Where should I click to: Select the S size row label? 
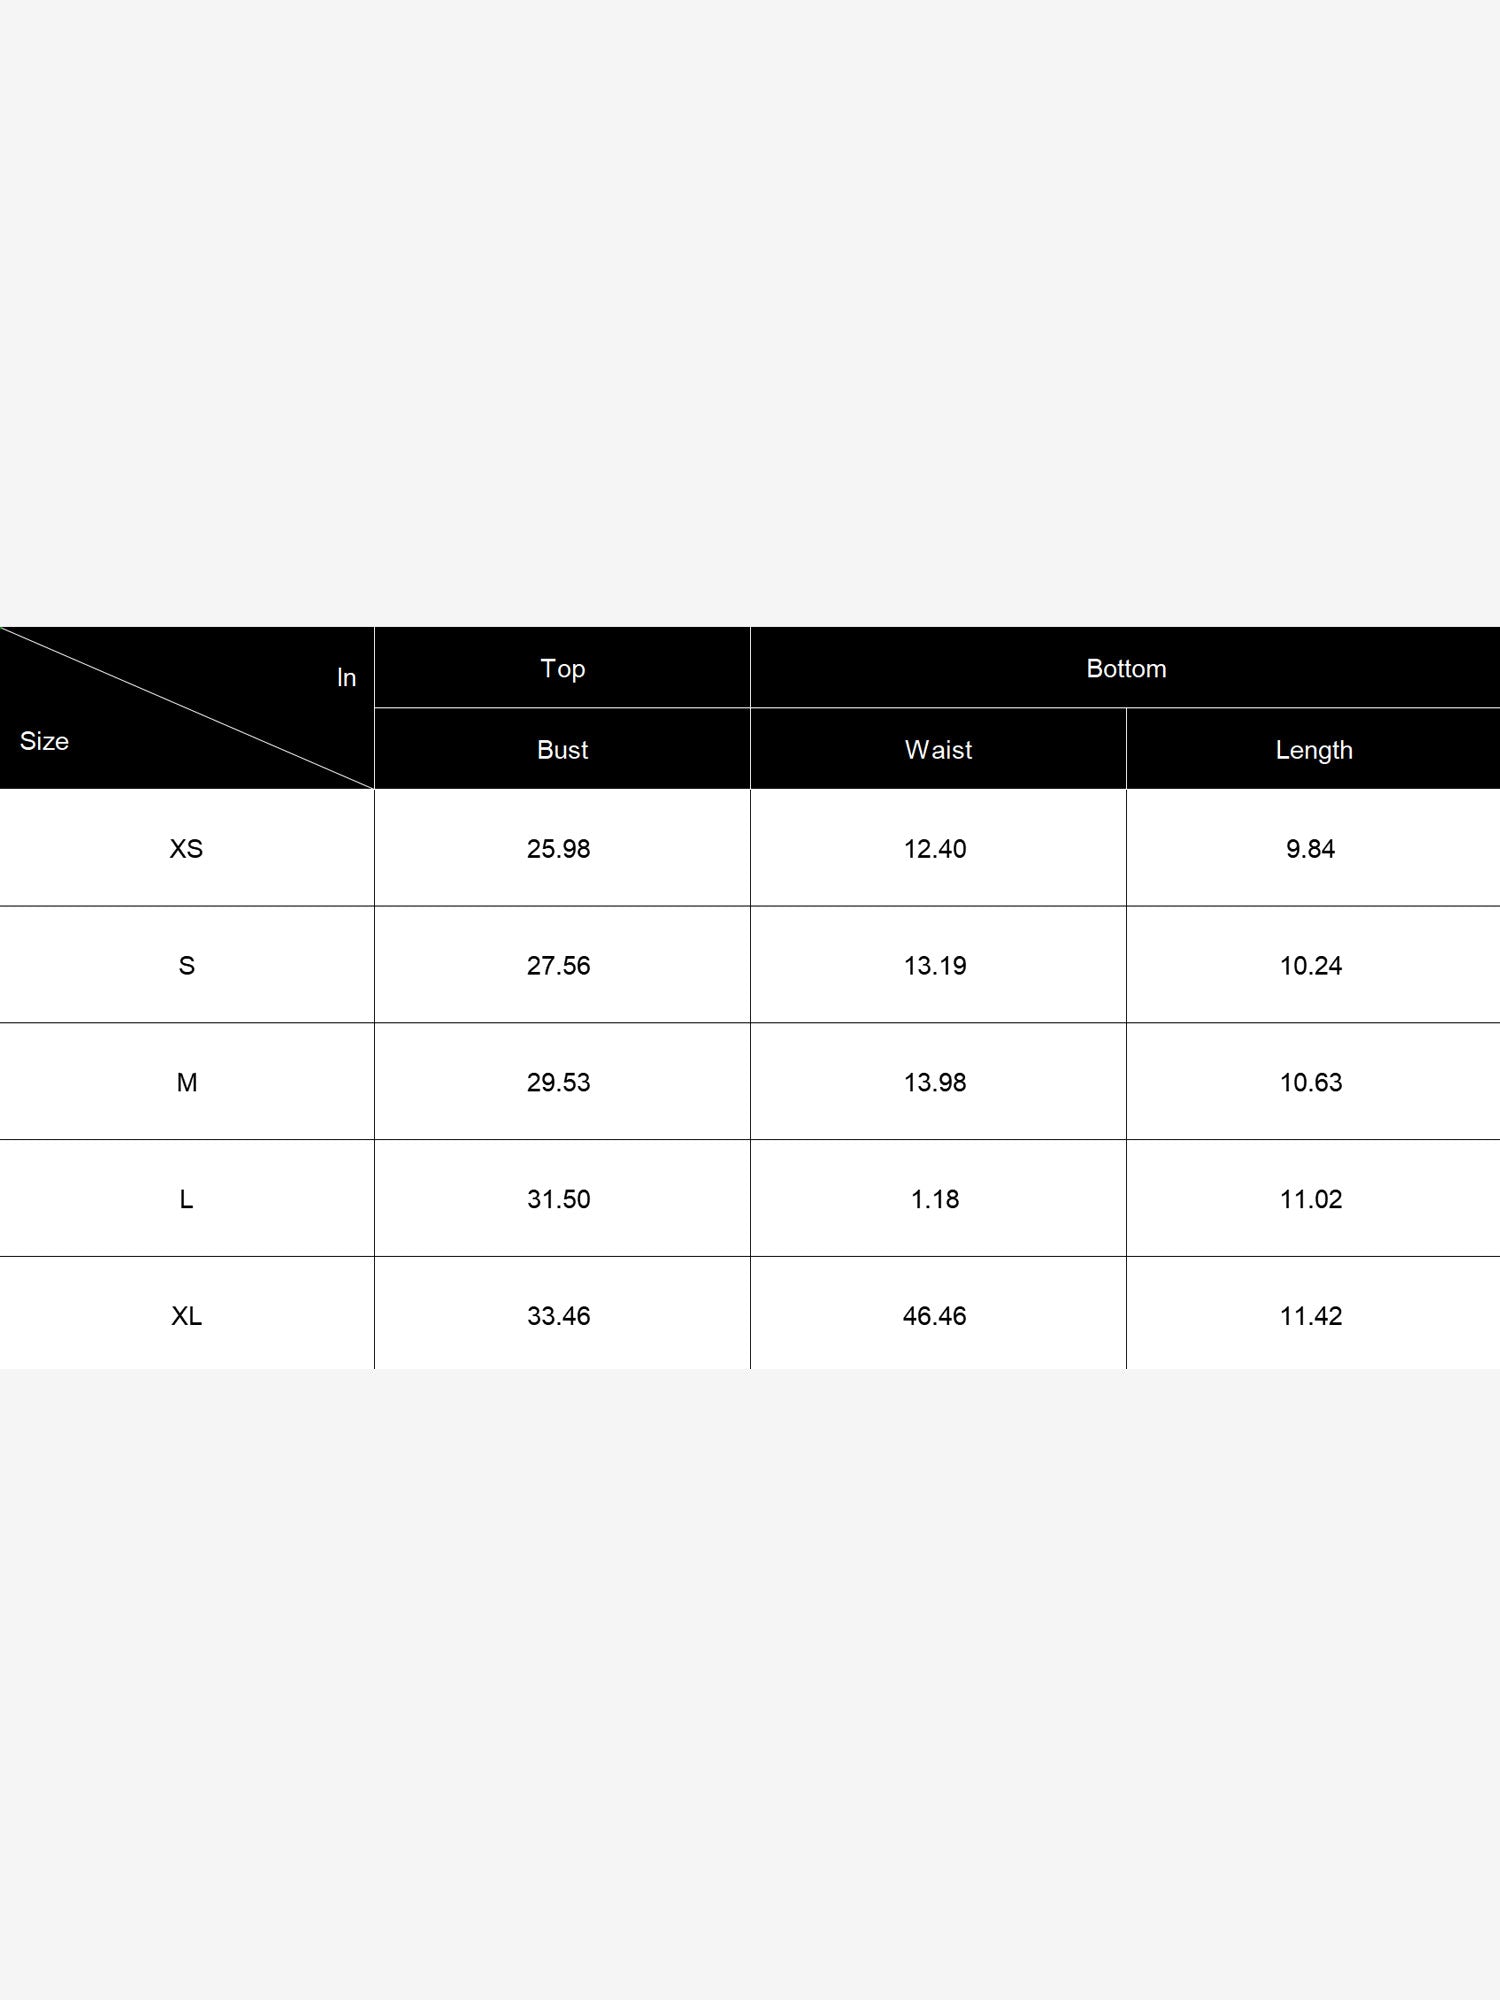coord(187,966)
